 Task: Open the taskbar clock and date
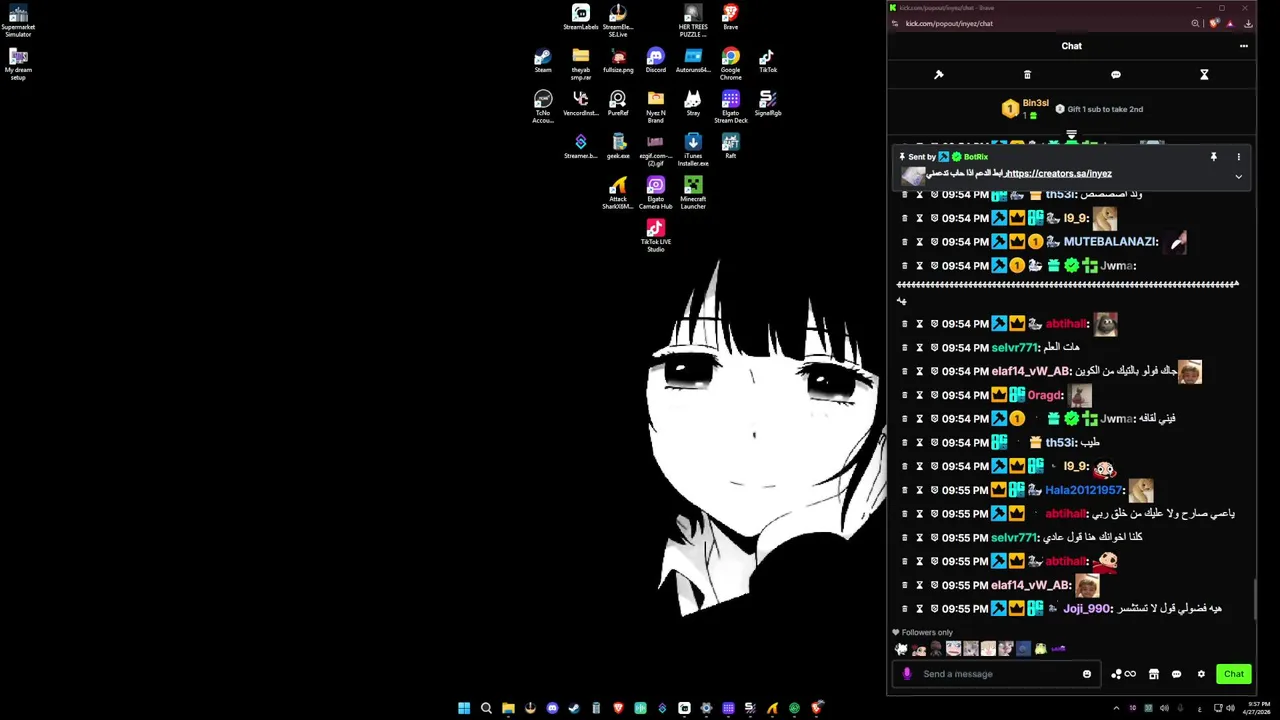click(1257, 708)
